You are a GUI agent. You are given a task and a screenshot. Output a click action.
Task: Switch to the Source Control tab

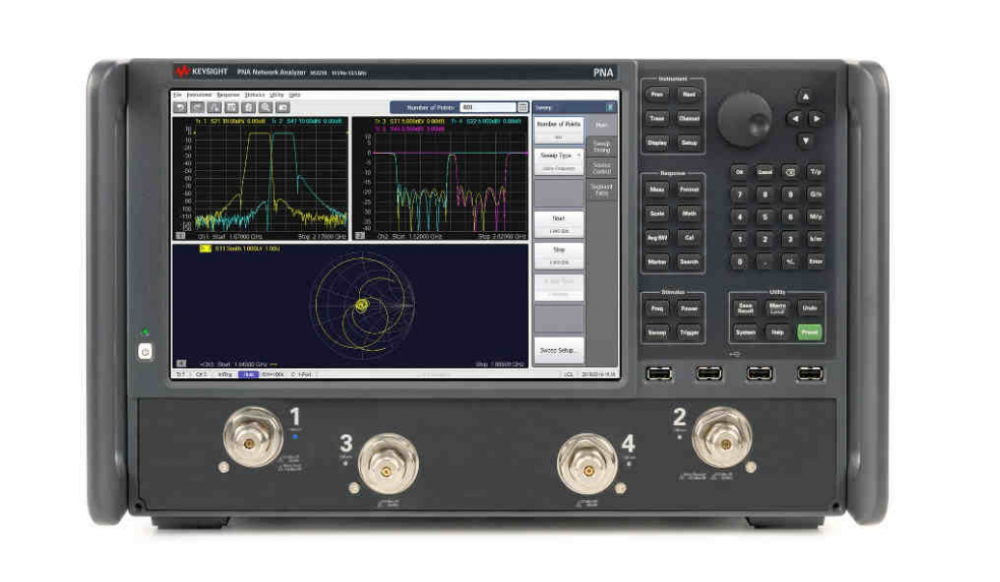click(x=601, y=168)
